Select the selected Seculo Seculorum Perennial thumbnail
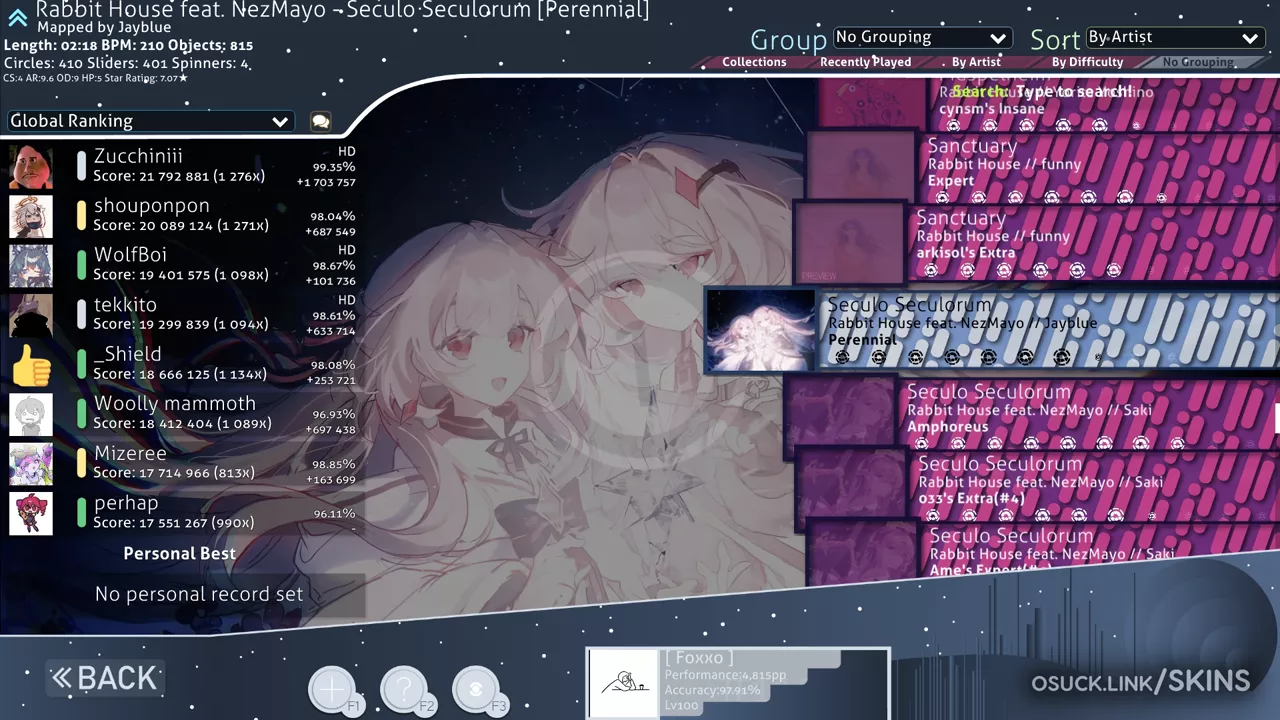This screenshot has width=1280, height=720. 761,331
